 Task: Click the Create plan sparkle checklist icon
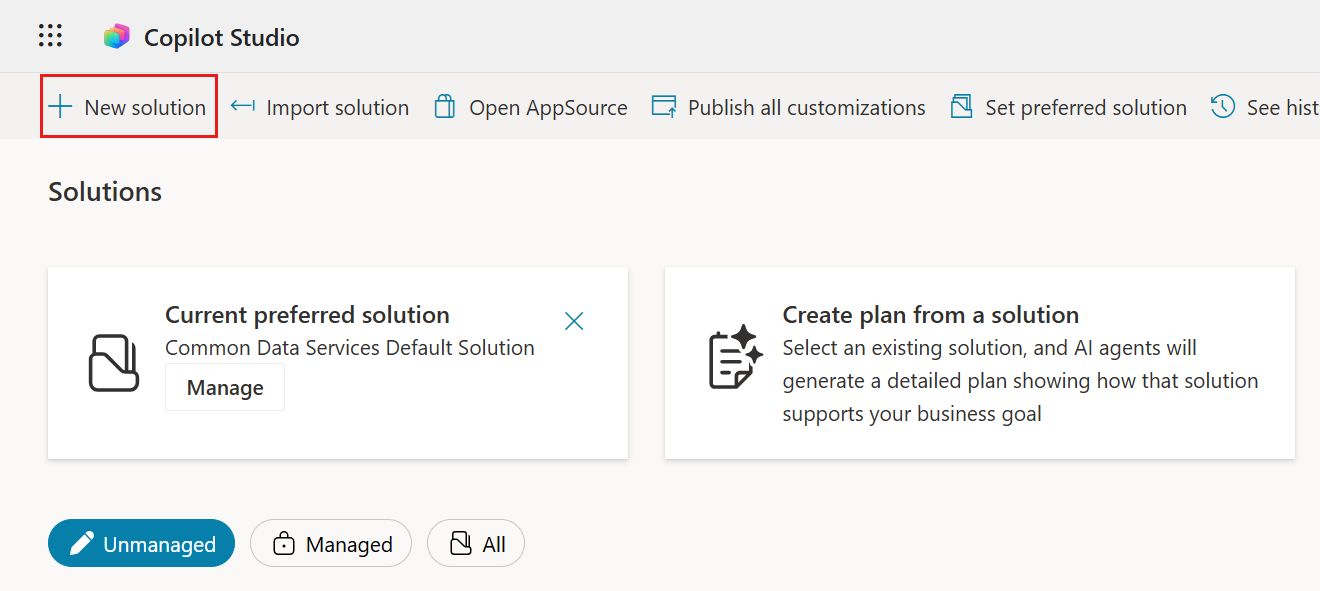coord(735,357)
